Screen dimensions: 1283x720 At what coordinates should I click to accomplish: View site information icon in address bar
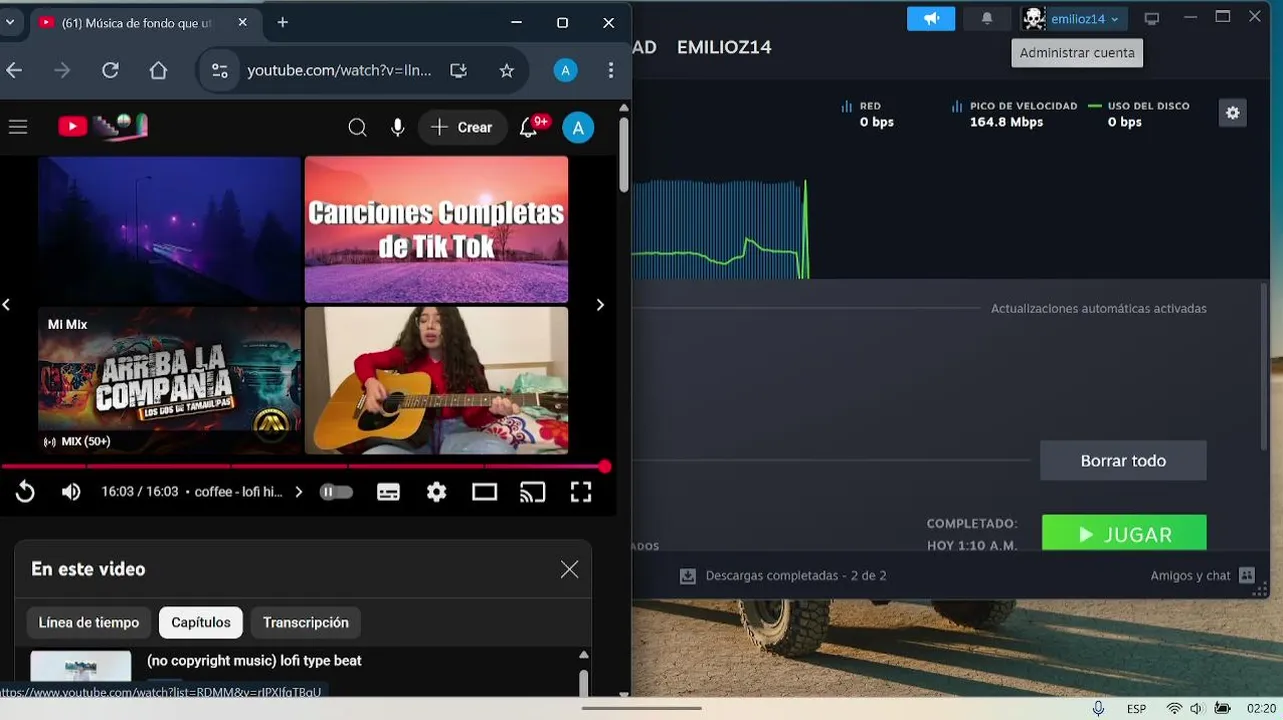219,70
